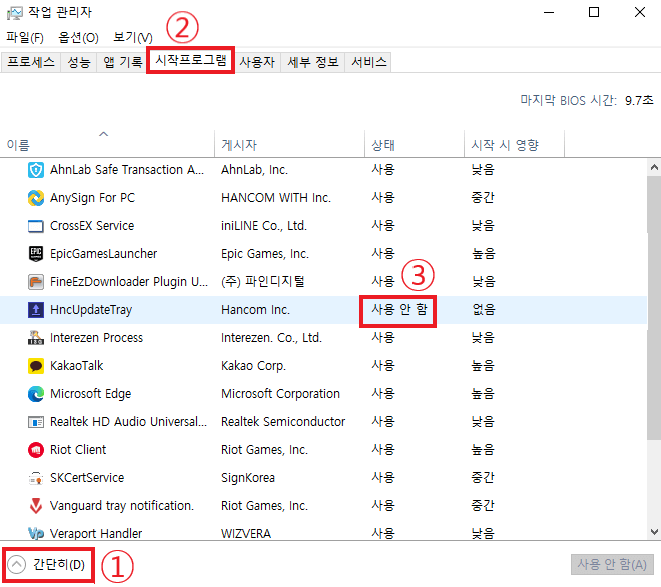Click the (주) 파인디지털 publisher cell

tap(263, 282)
